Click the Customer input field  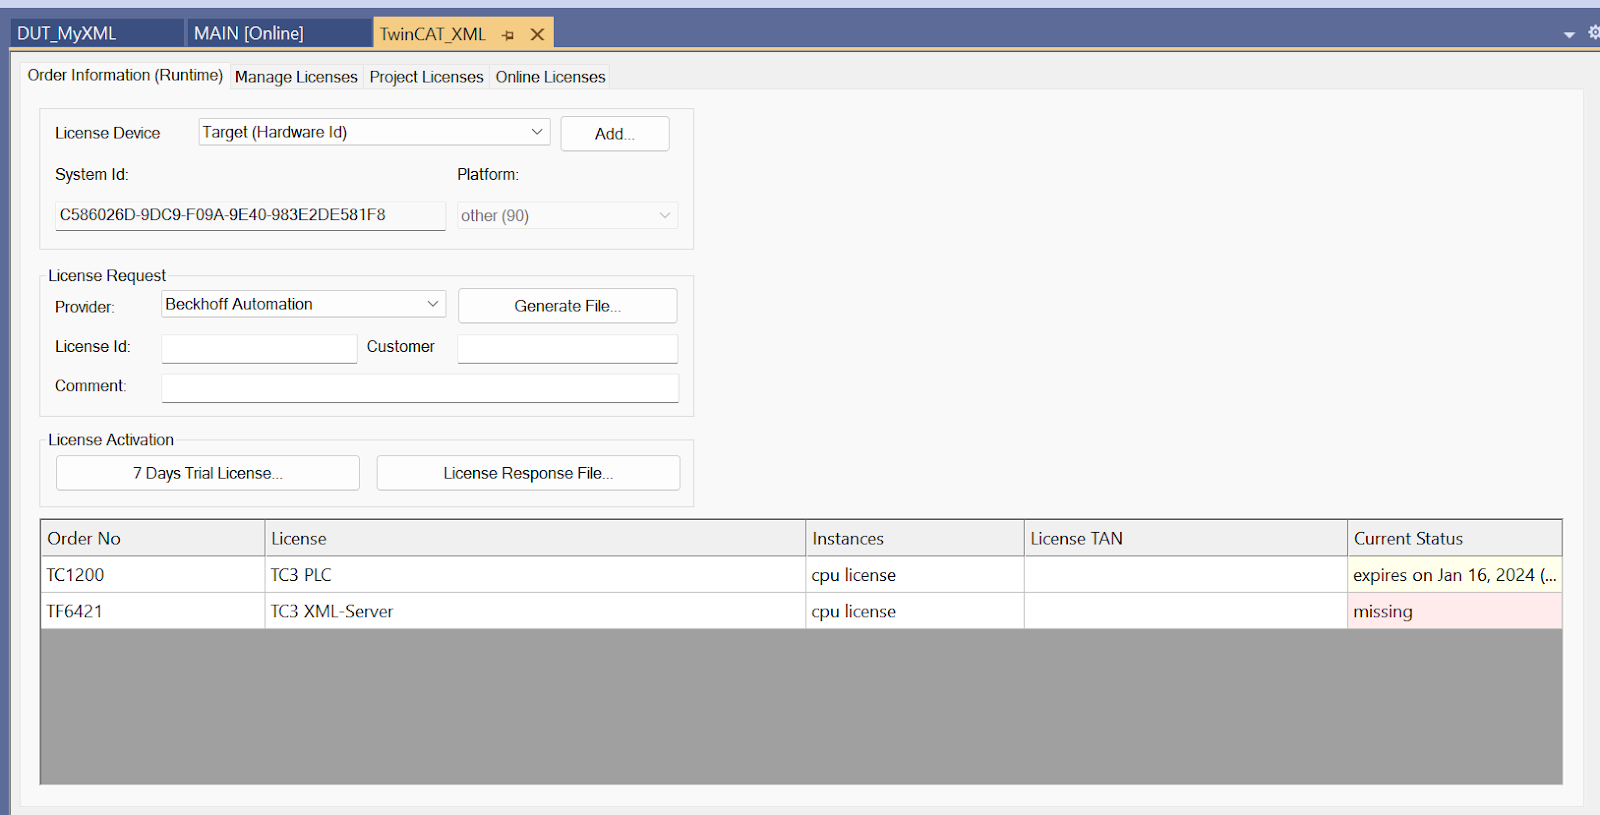[567, 348]
